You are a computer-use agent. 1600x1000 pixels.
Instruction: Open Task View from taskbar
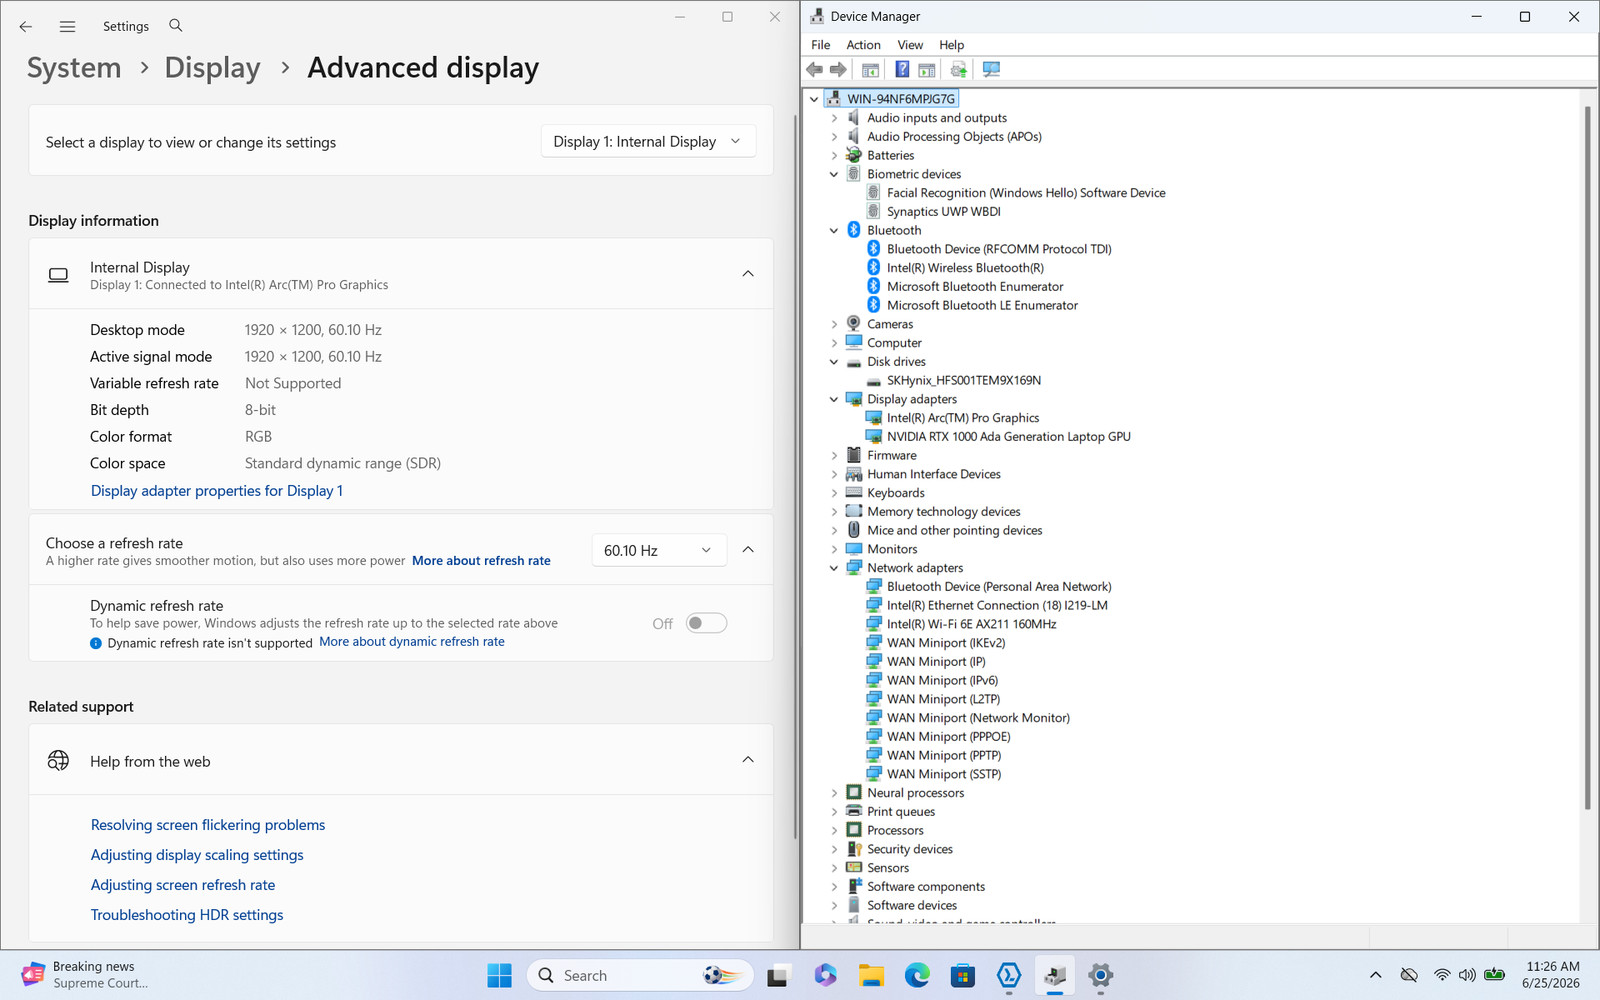tap(778, 975)
